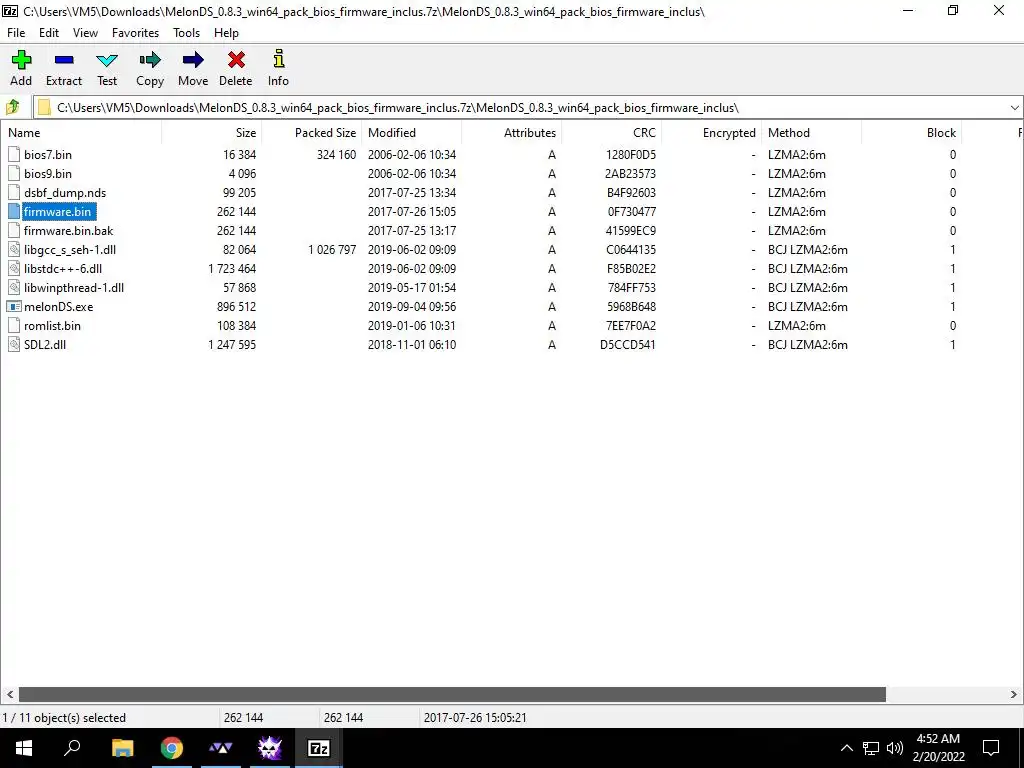1024x768 pixels.
Task: Click size value 1 723 464
Action: pos(232,268)
